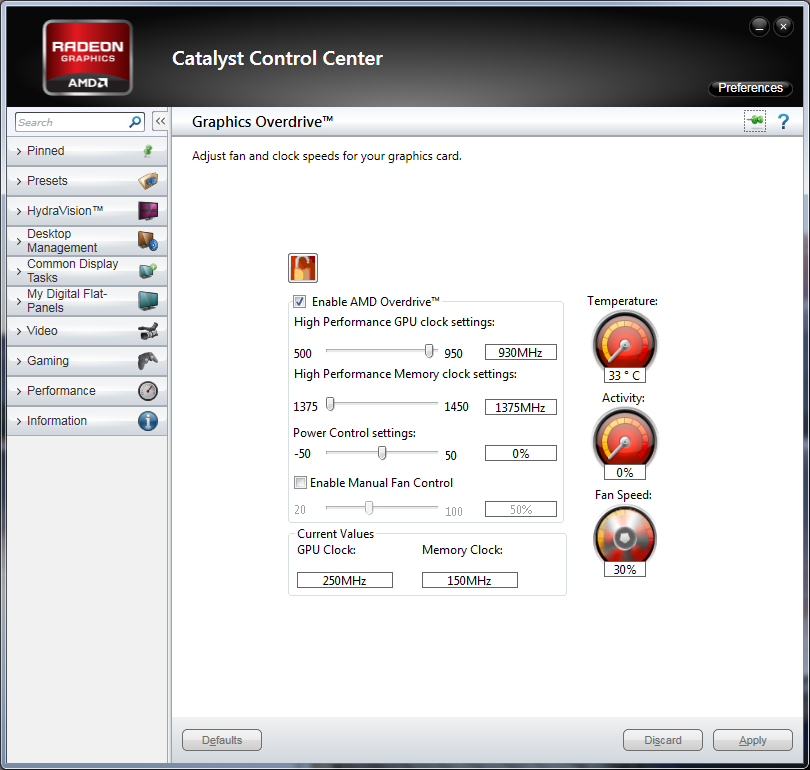Screen dimensions: 810x770
Task: Open the Preferences menu
Action: [750, 88]
